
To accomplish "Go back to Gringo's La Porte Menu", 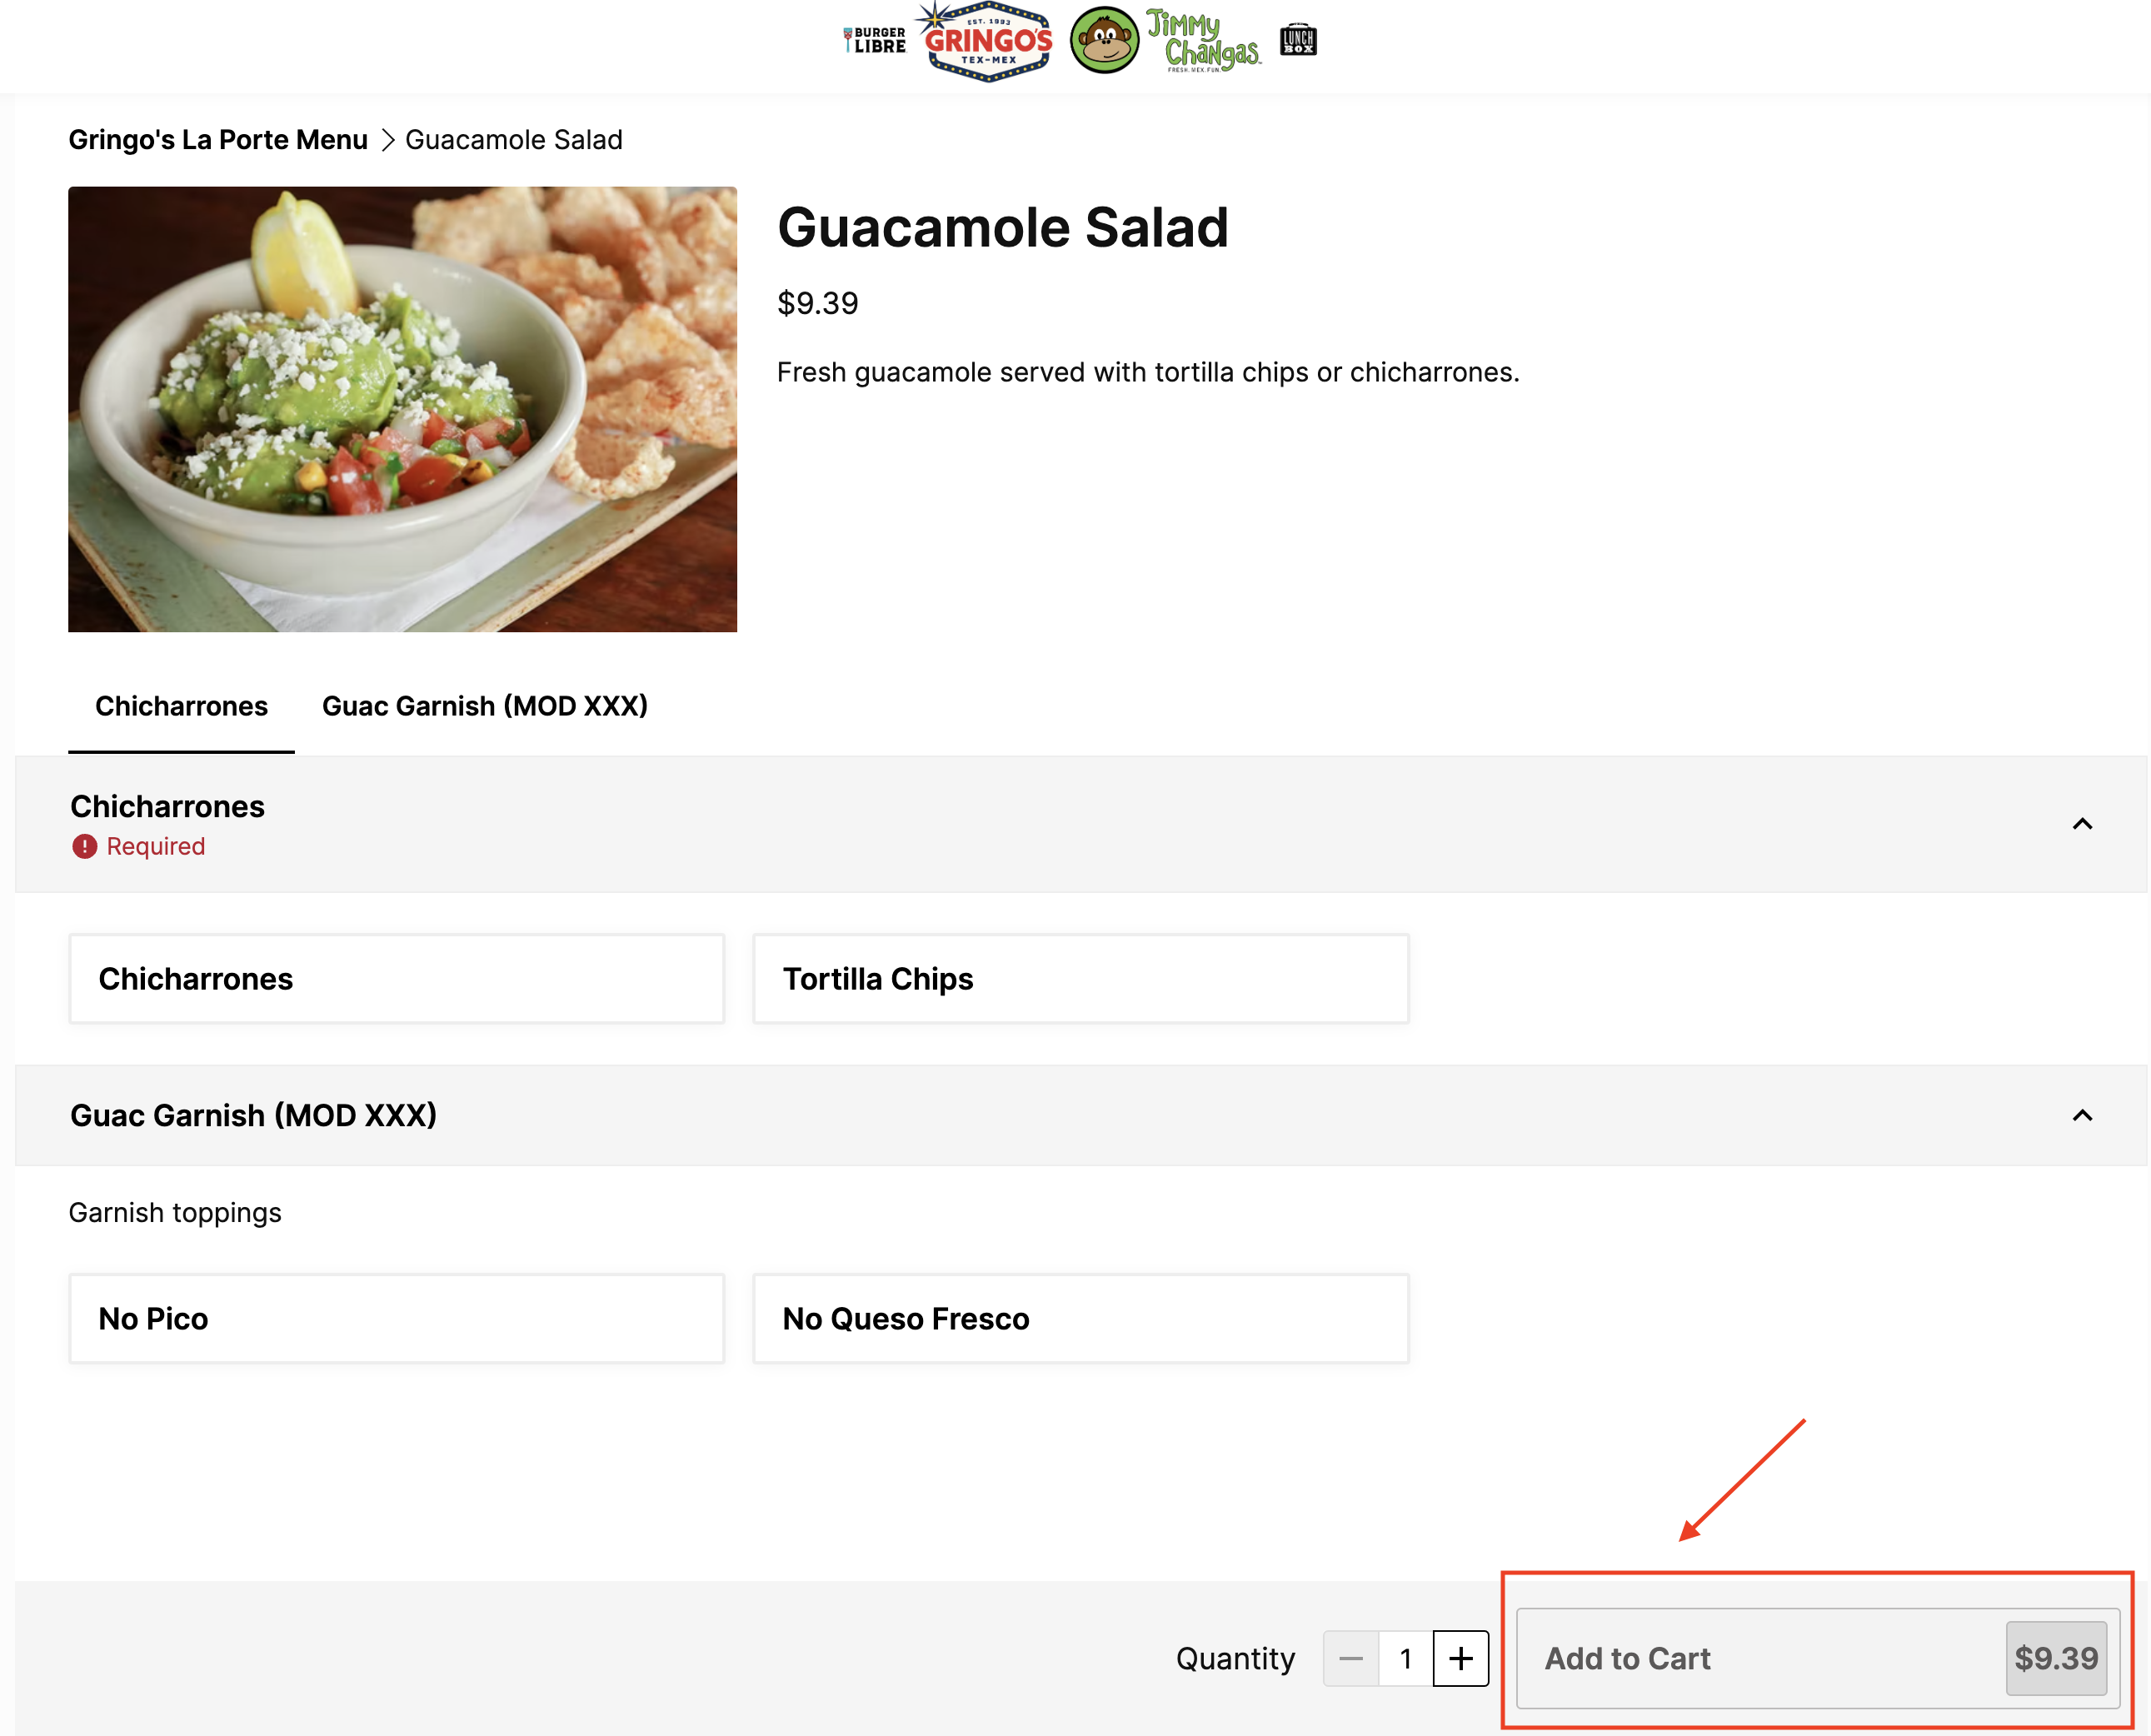I will 218,140.
